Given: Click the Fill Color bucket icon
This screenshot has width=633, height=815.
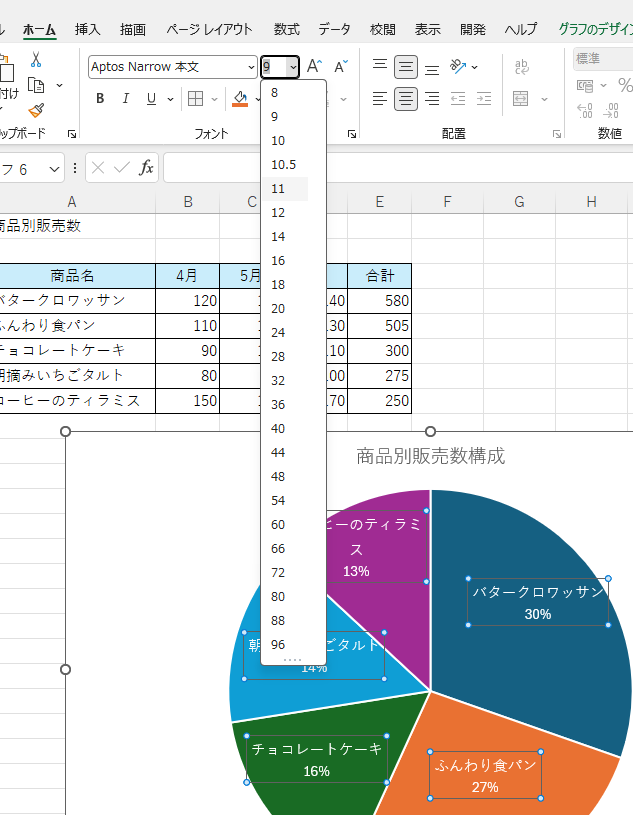Looking at the screenshot, I should 240,98.
